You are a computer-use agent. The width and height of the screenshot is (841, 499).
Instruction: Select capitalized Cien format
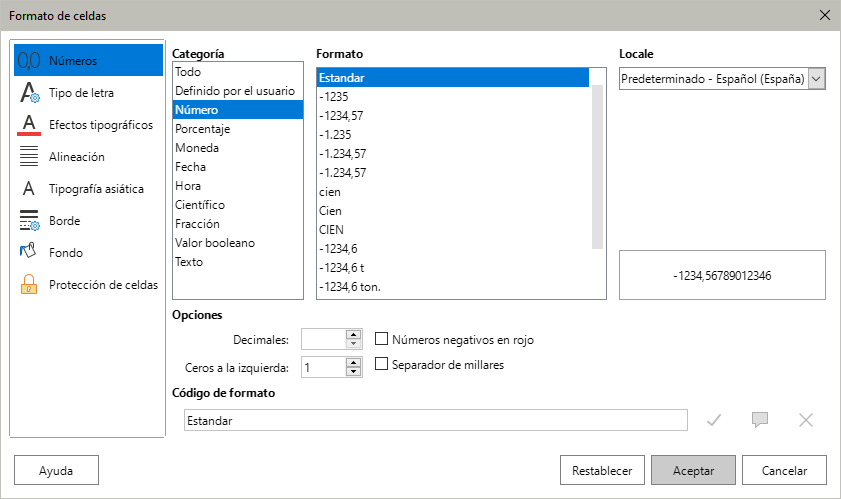(453, 211)
